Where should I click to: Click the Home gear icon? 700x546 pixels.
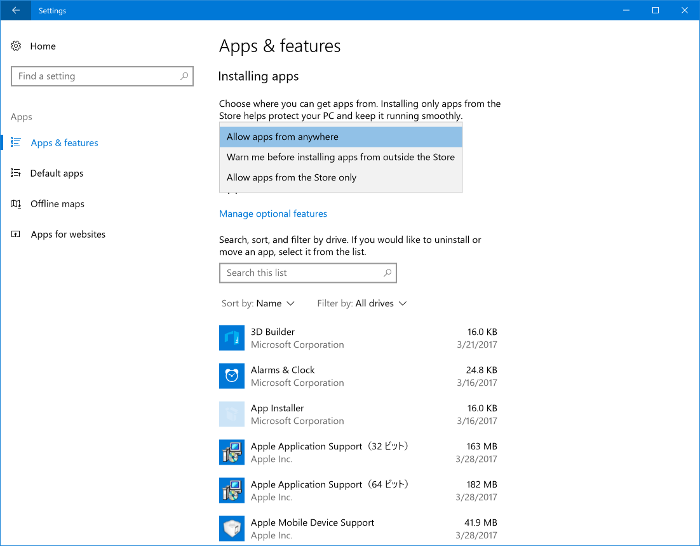(16, 46)
